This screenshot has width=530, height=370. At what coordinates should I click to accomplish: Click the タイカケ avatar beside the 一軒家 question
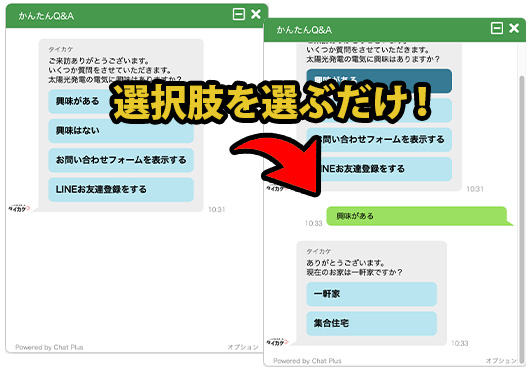(x=277, y=342)
